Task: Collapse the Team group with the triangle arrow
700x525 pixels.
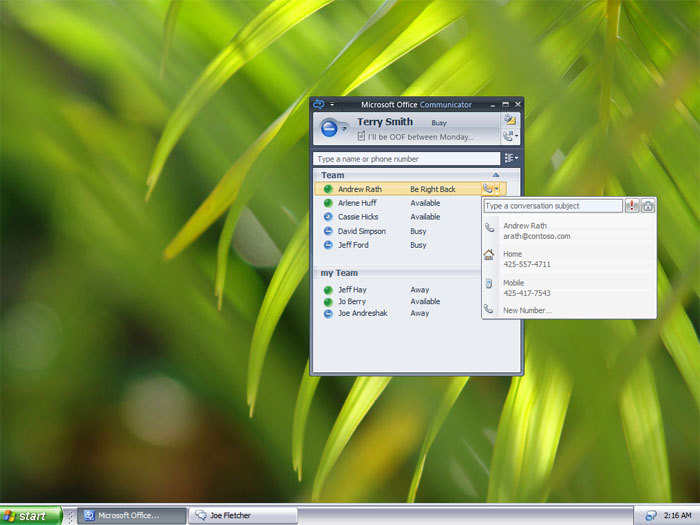Action: coord(496,175)
